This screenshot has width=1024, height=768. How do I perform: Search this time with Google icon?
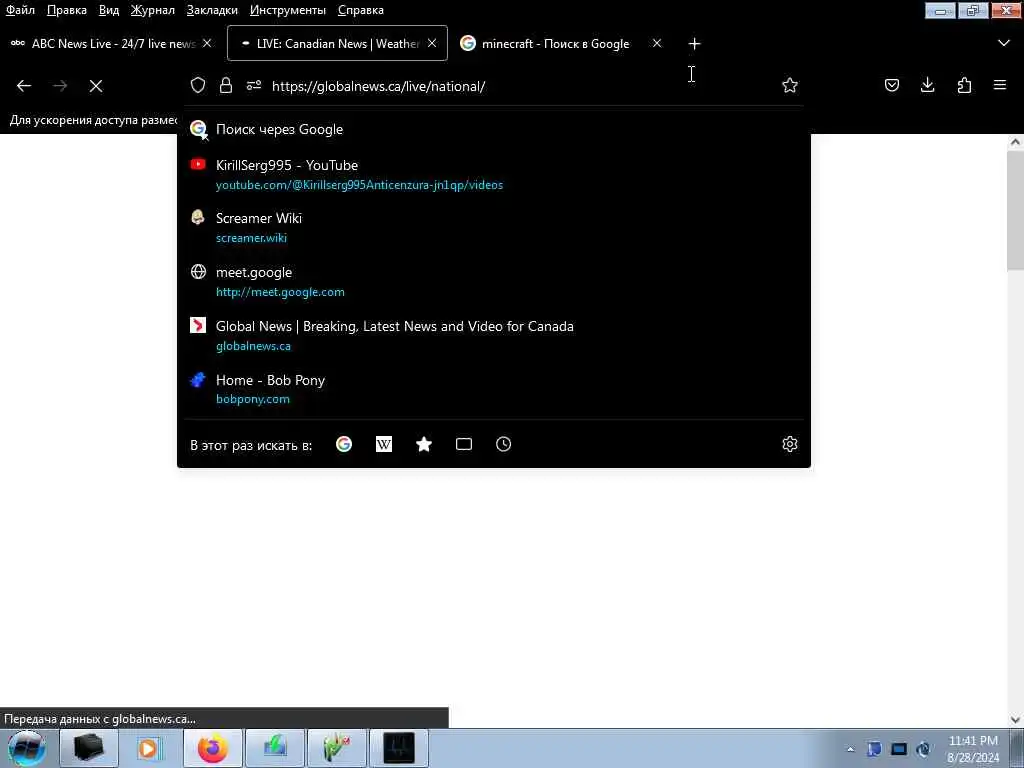(344, 444)
